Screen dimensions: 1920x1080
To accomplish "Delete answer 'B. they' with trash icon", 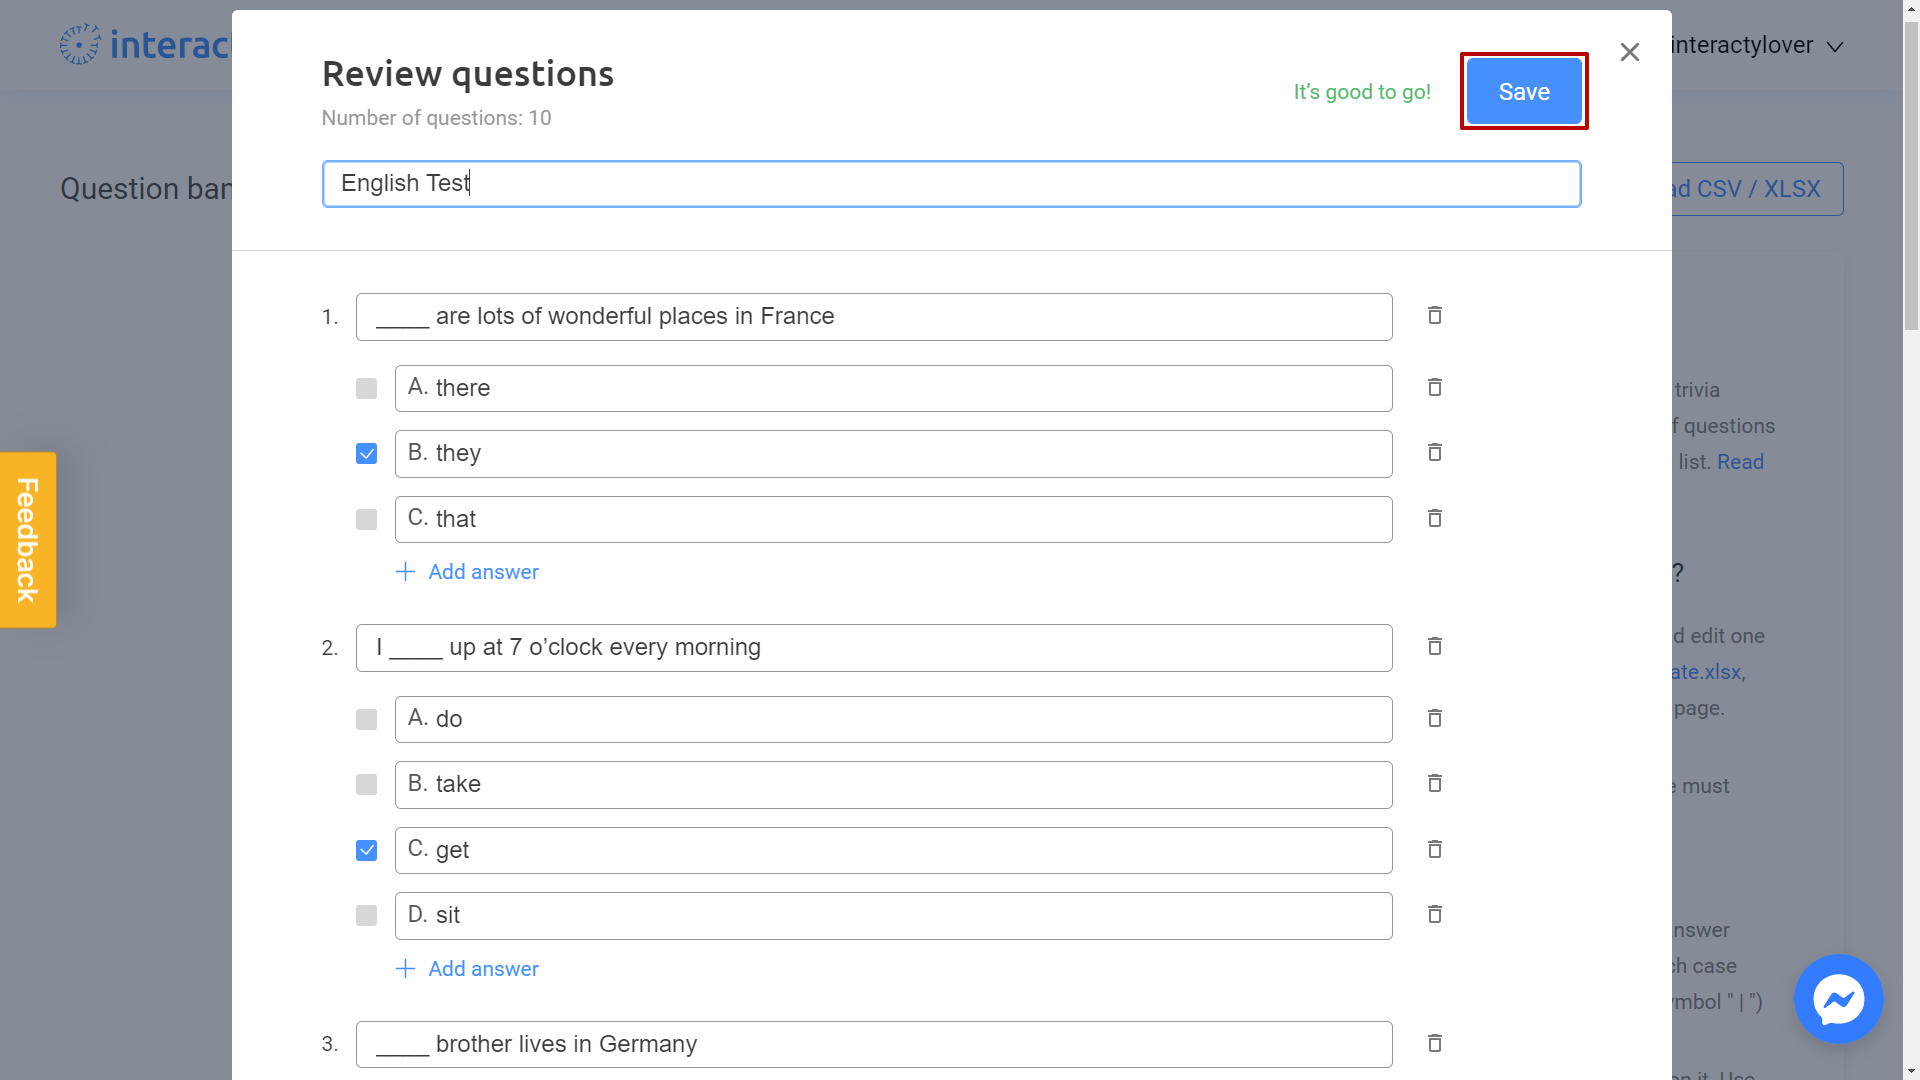I will pos(1434,453).
